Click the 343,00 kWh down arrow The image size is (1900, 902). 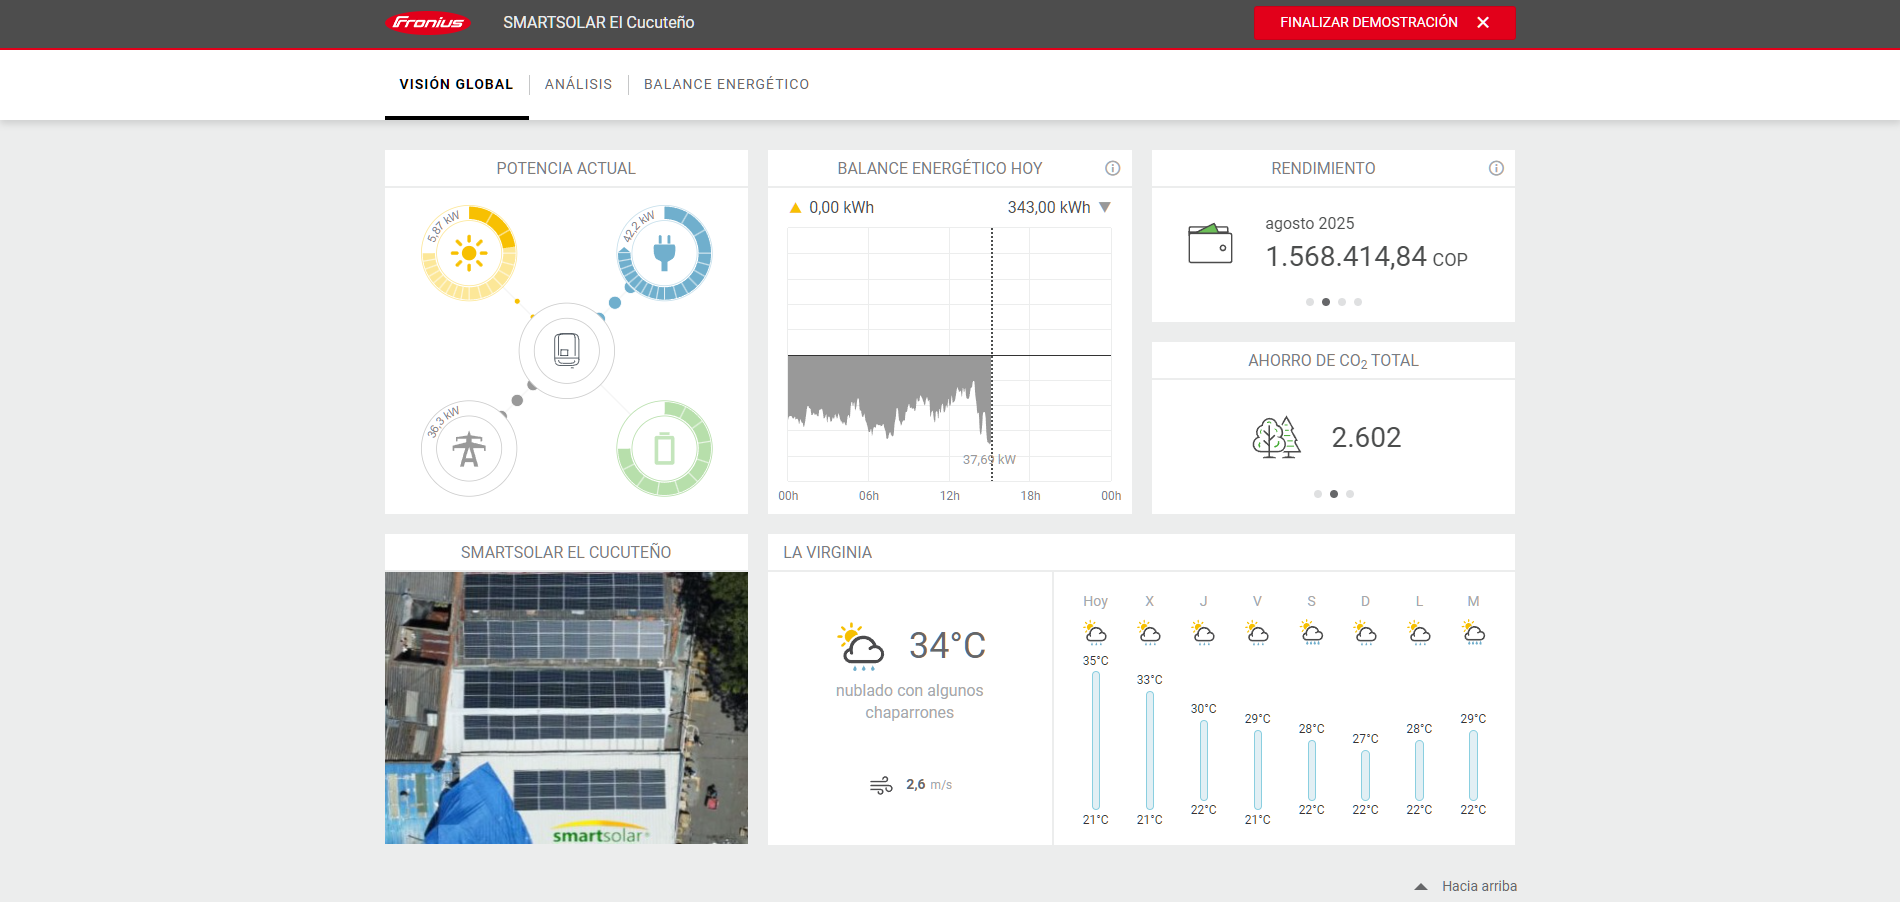click(x=1105, y=207)
